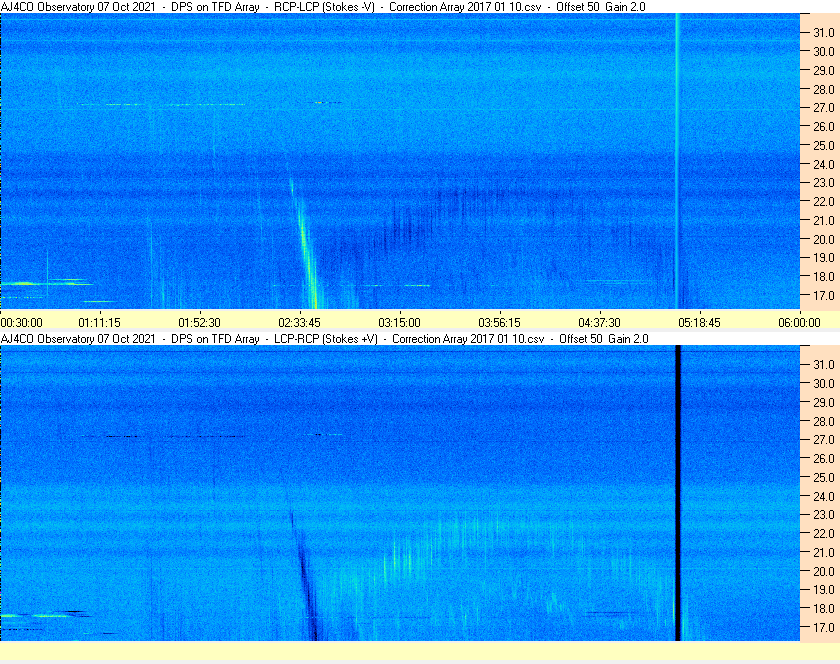Click the bright vertical line in upper spectrogram

(x=677, y=161)
